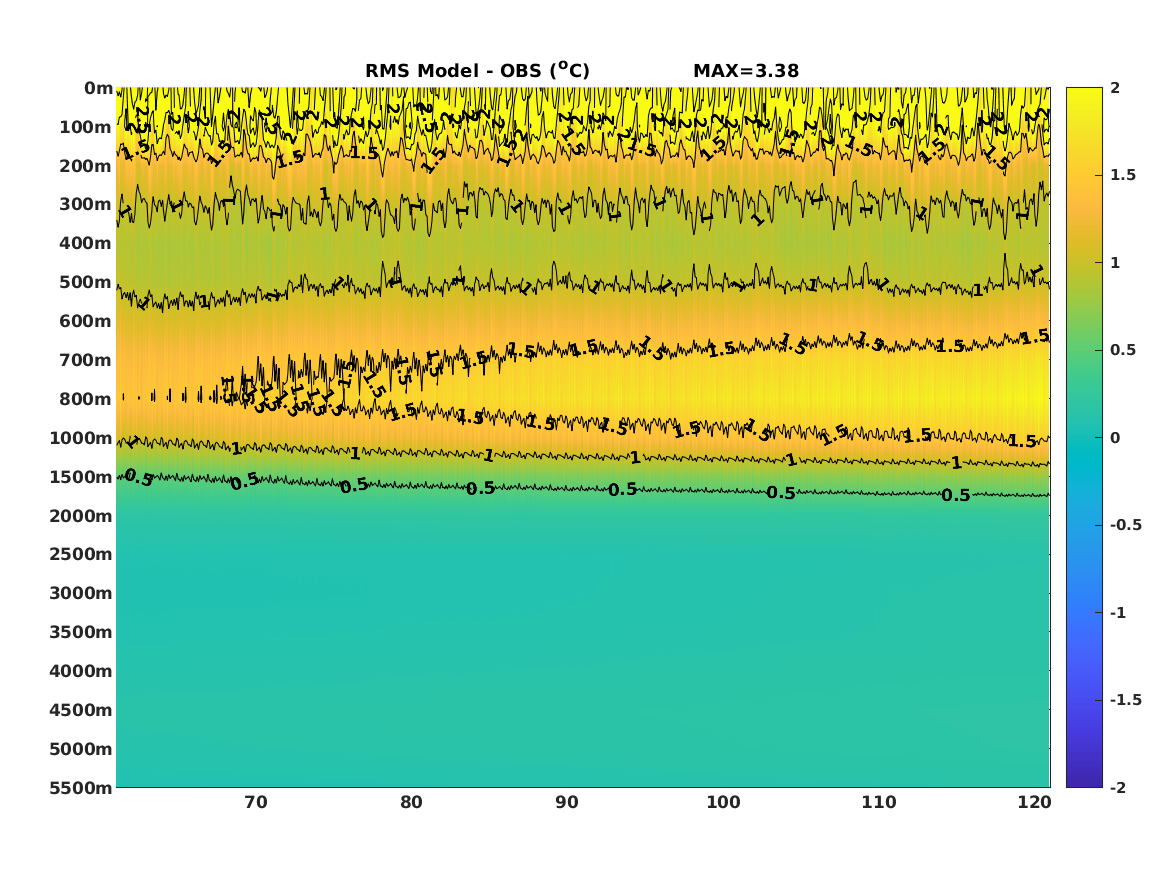This screenshot has width=1167, height=875.
Task: Click the plot title 'RMS Model - OBS (°C)'
Action: pyautogui.click(x=477, y=70)
